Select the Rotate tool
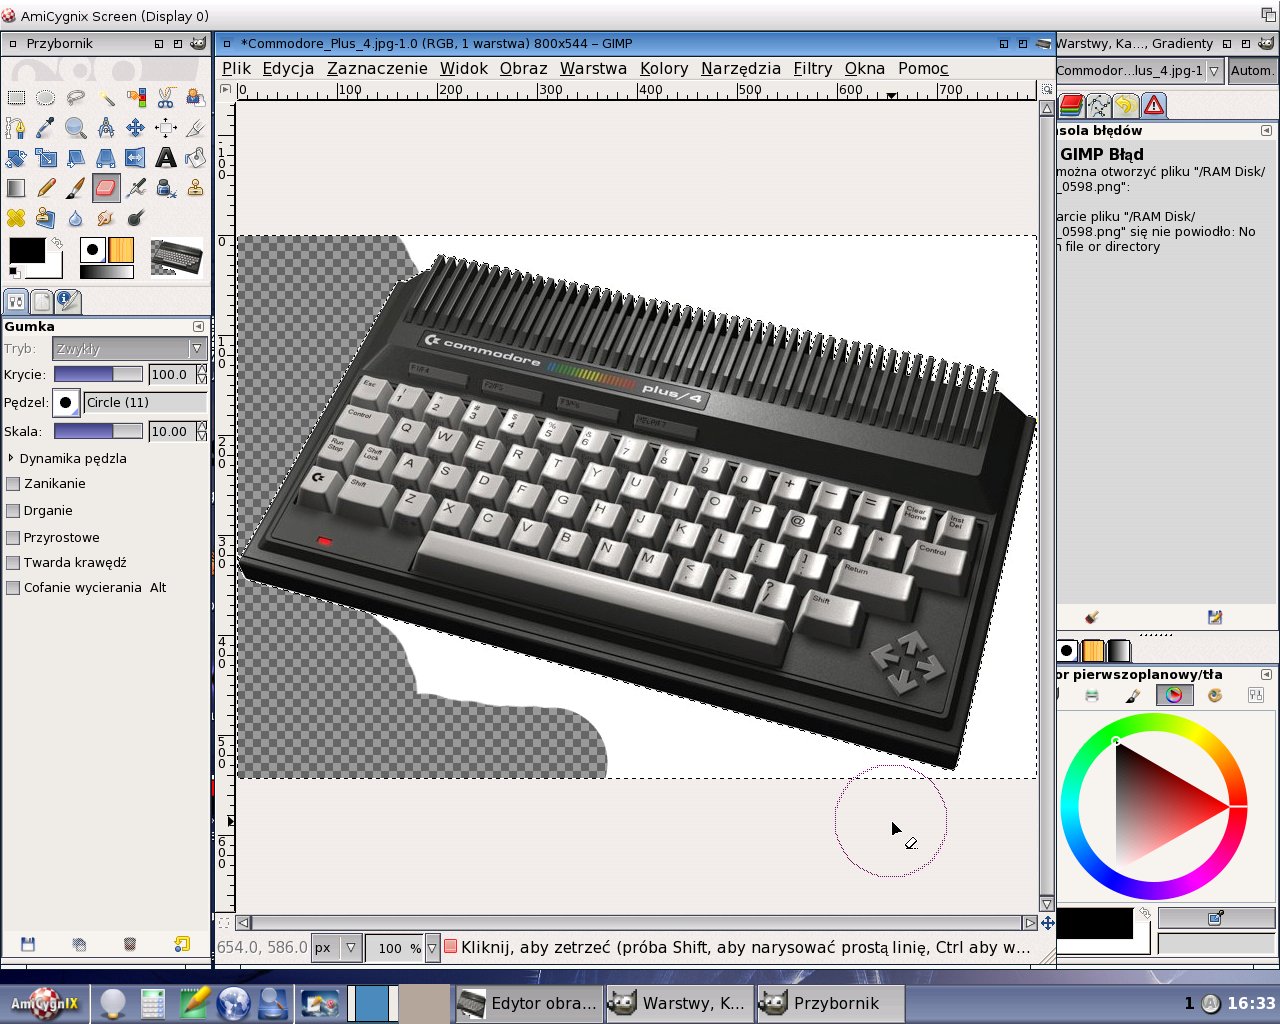The width and height of the screenshot is (1280, 1024). [x=16, y=158]
